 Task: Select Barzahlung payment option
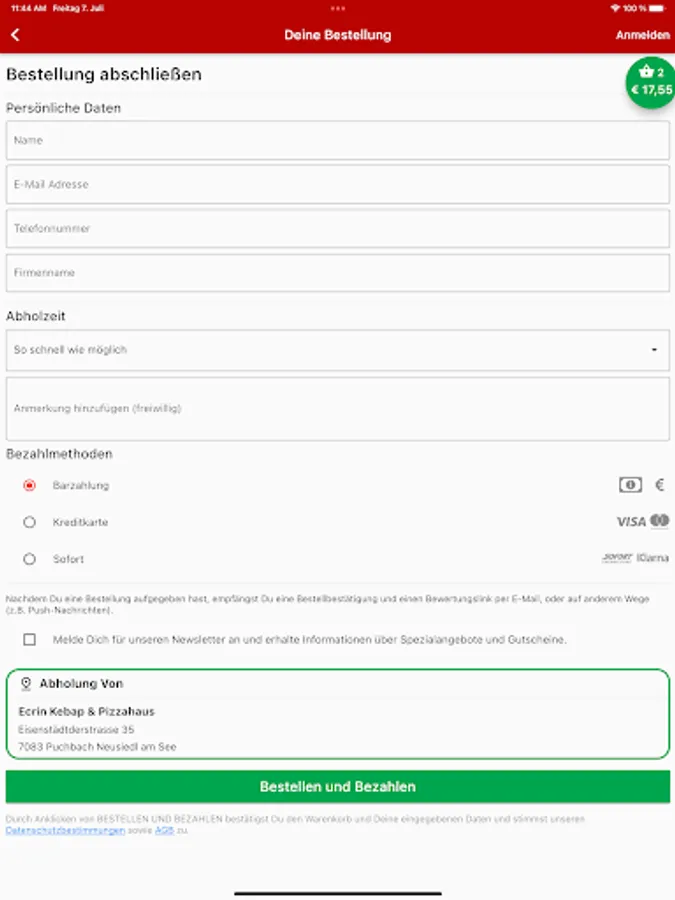tap(29, 486)
